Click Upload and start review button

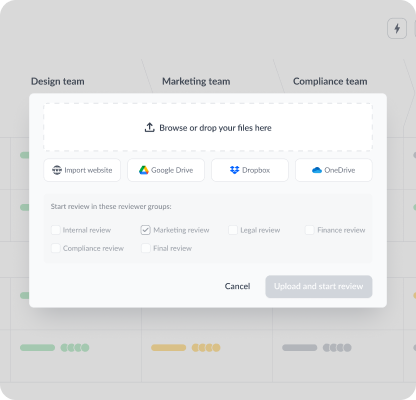click(319, 287)
